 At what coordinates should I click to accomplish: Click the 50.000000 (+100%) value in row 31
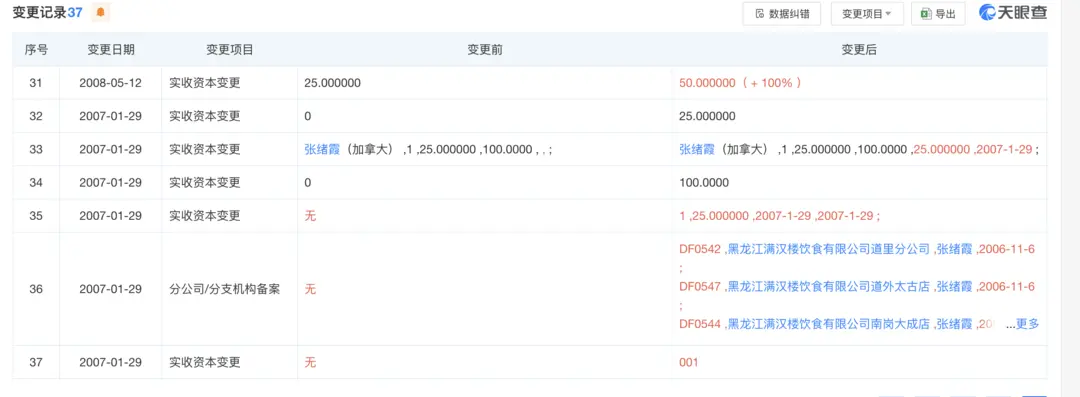click(x=740, y=83)
